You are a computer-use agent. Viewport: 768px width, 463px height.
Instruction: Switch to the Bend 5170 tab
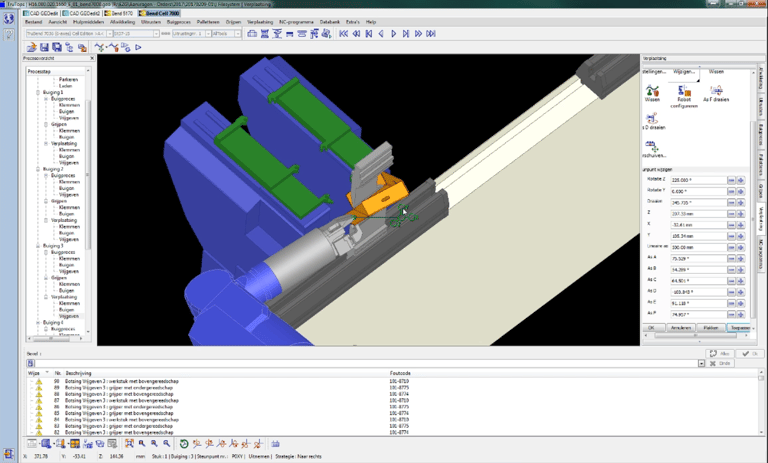[119, 13]
